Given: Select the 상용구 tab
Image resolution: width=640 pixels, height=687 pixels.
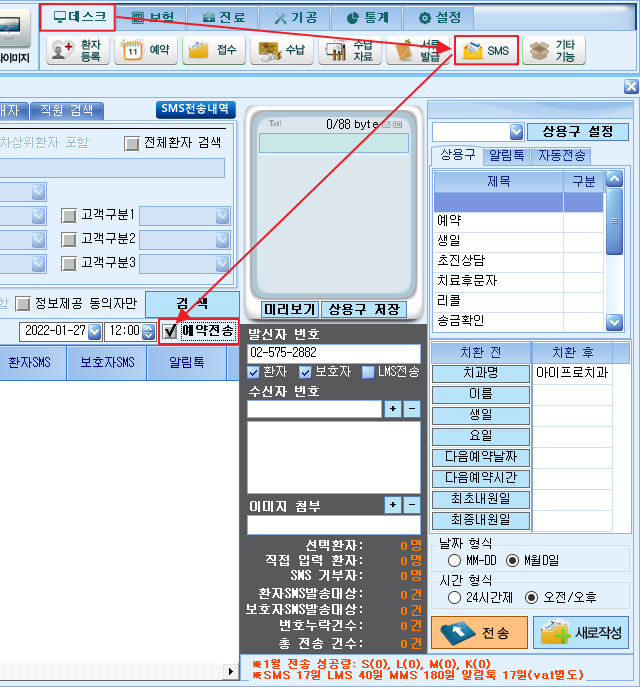Looking at the screenshot, I should pos(457,155).
